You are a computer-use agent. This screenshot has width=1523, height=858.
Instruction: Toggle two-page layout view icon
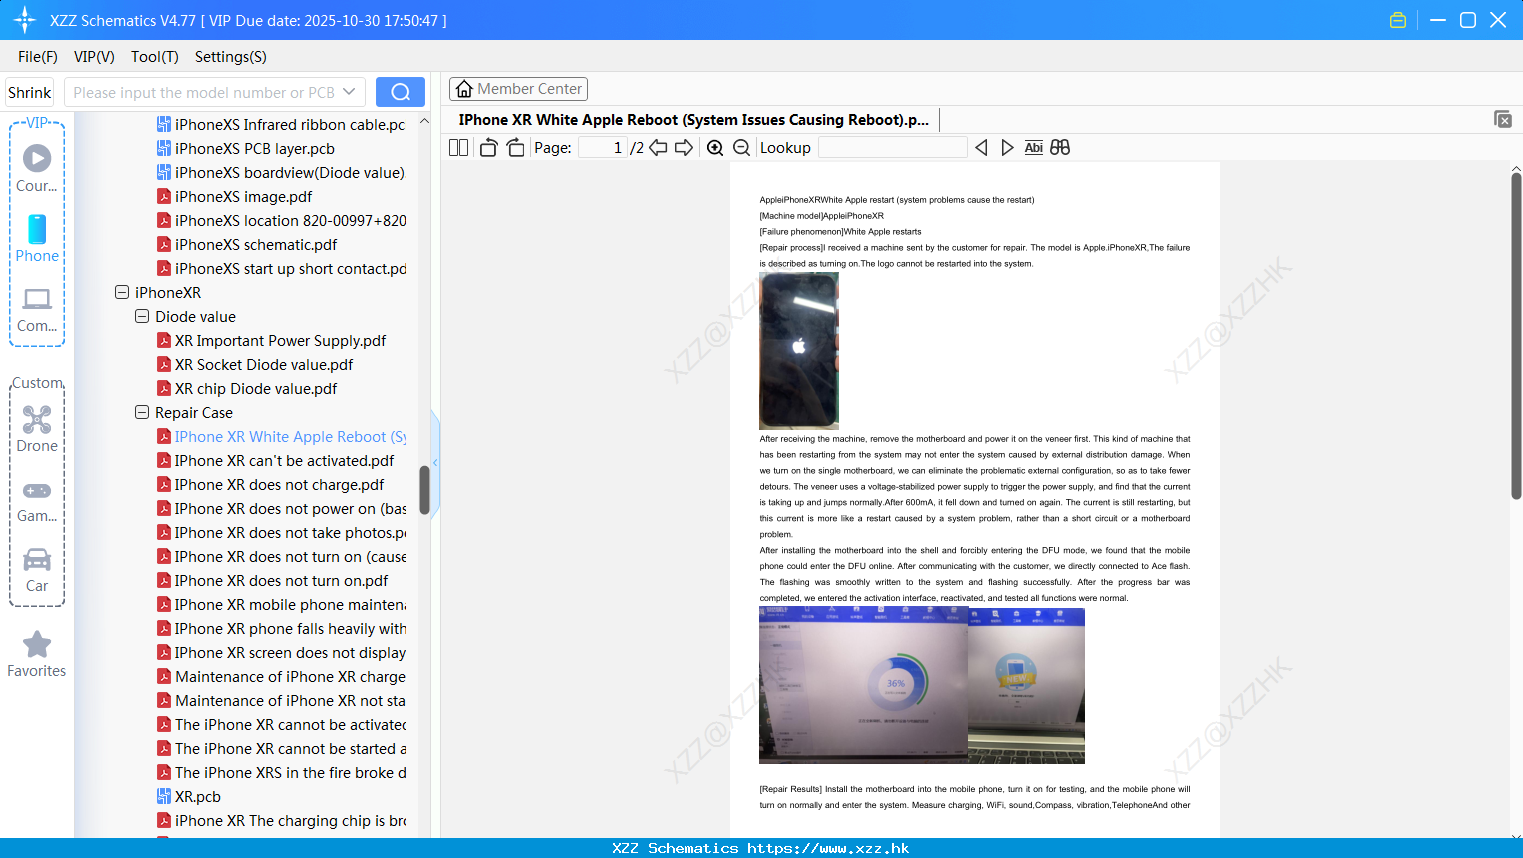pyautogui.click(x=459, y=148)
